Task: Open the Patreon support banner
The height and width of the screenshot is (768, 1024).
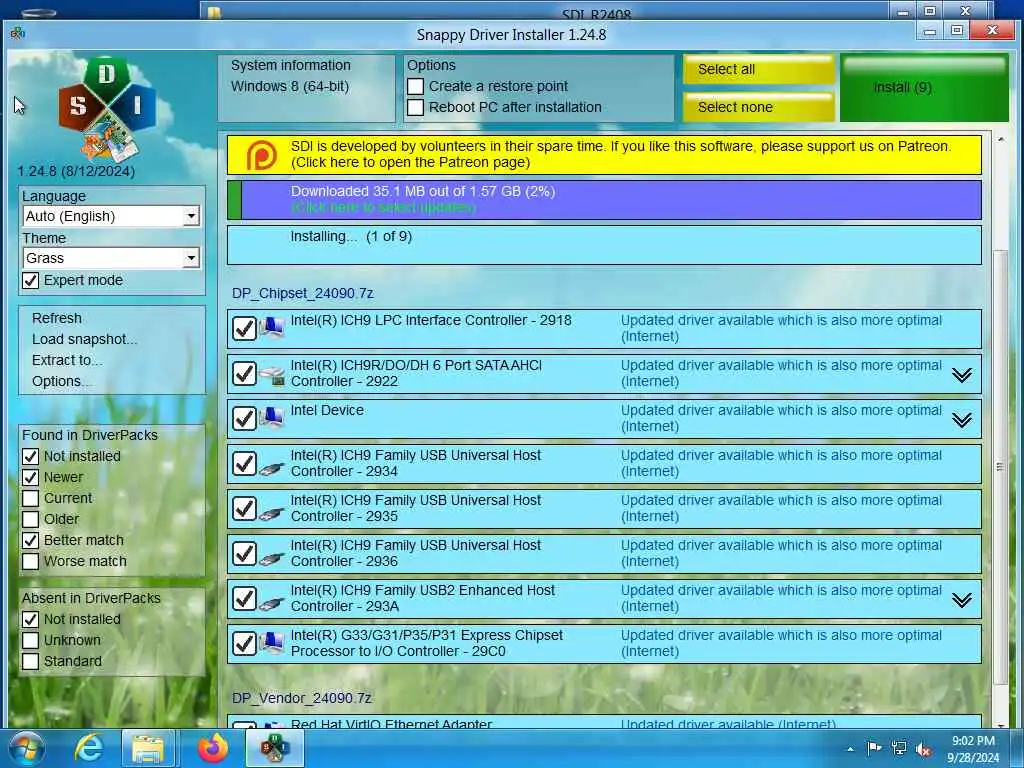Action: tap(604, 155)
